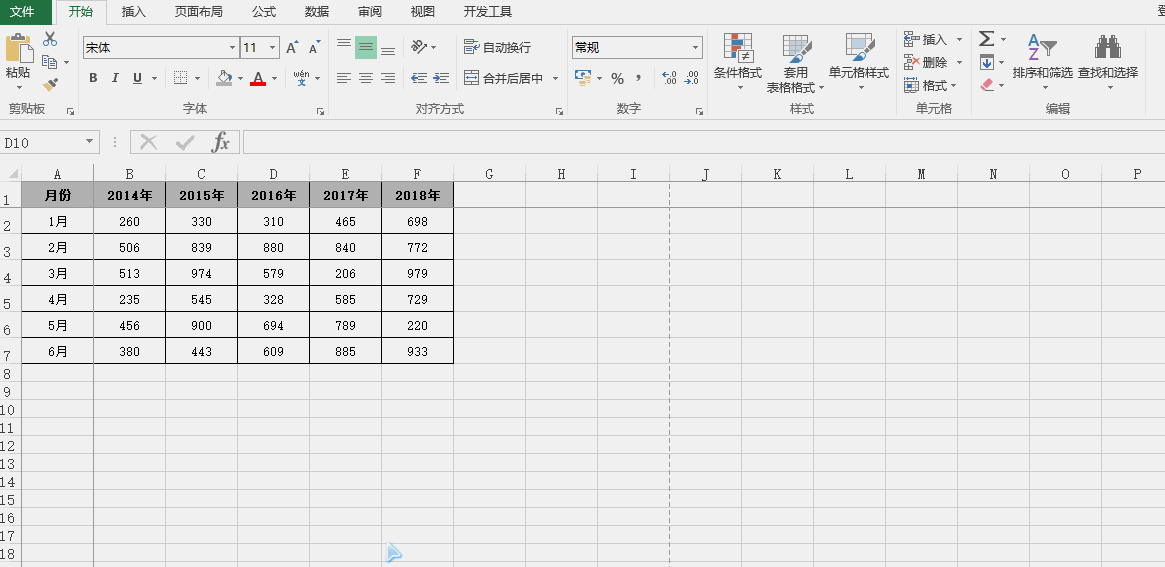
Task: Click the Clear eraser icon
Action: tap(987, 85)
